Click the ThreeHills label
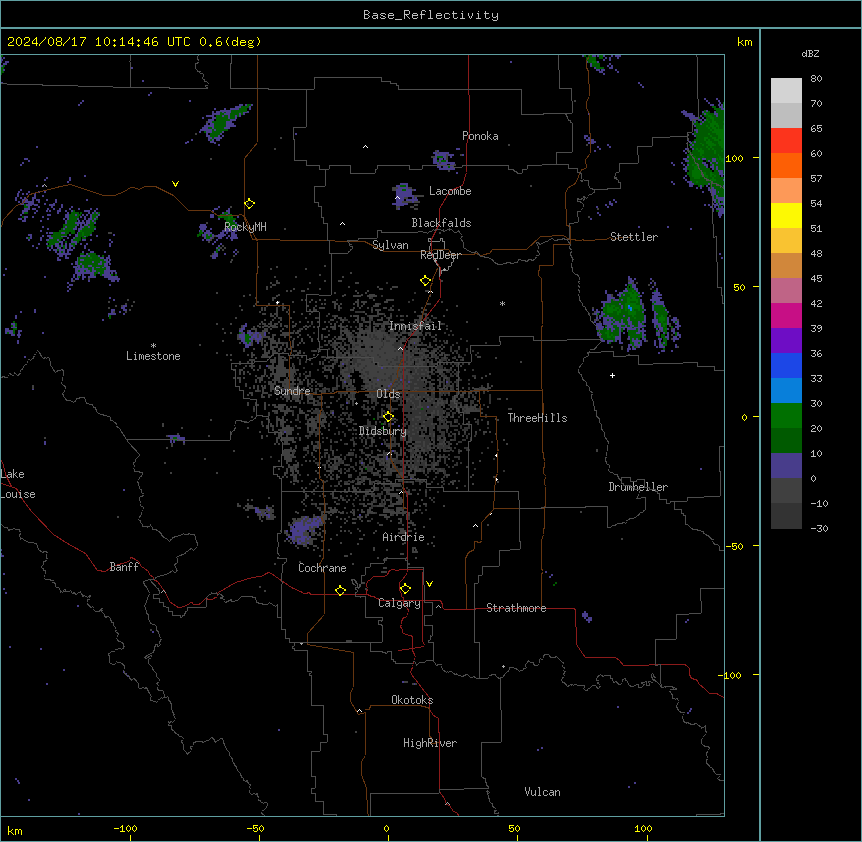 point(537,418)
